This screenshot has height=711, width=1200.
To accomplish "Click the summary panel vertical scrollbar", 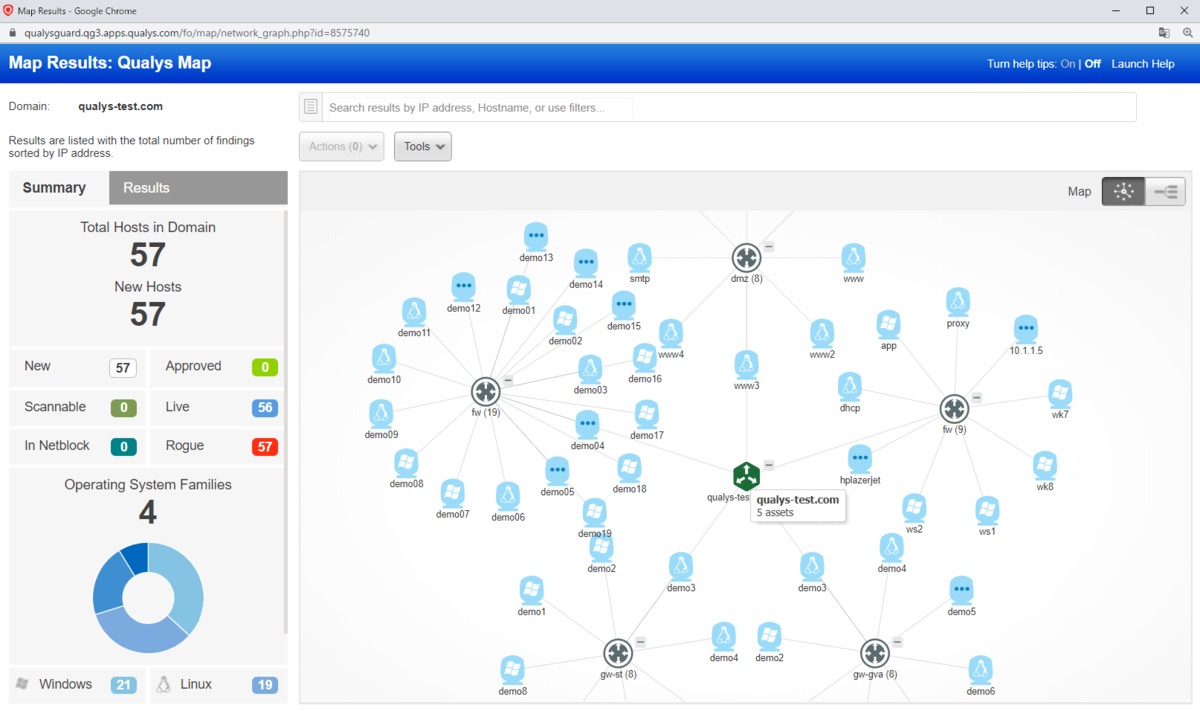I will click(x=285, y=420).
